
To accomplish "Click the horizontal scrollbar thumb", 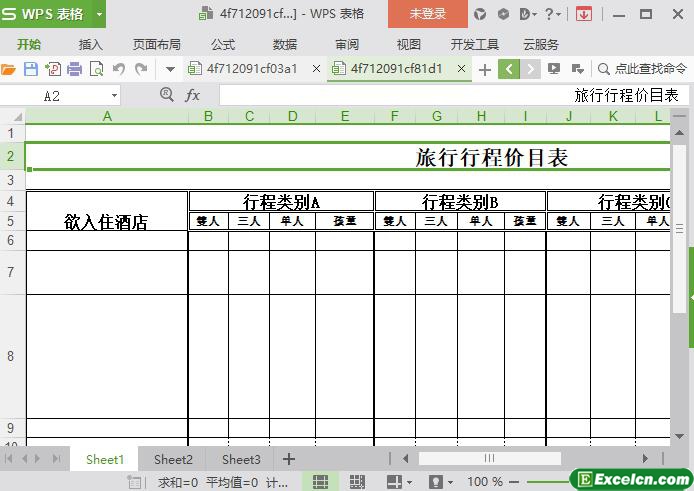I will click(x=489, y=459).
